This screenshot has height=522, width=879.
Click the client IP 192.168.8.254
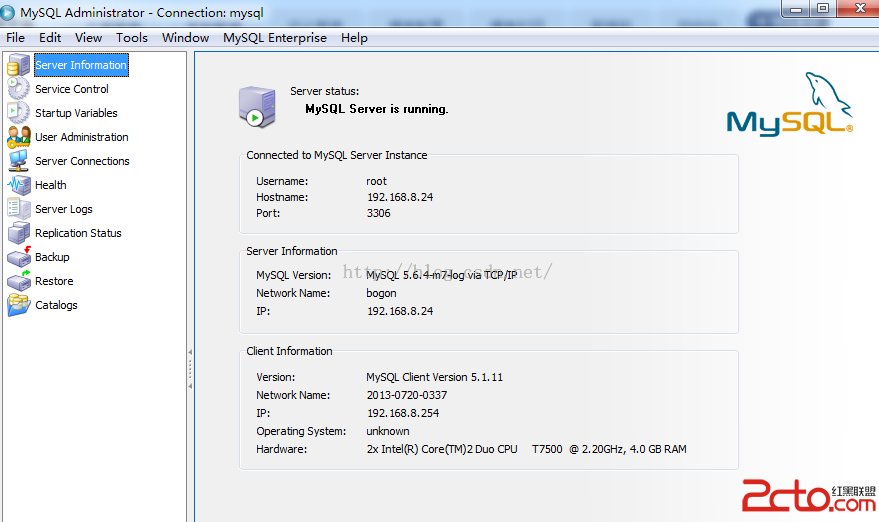pyautogui.click(x=403, y=413)
